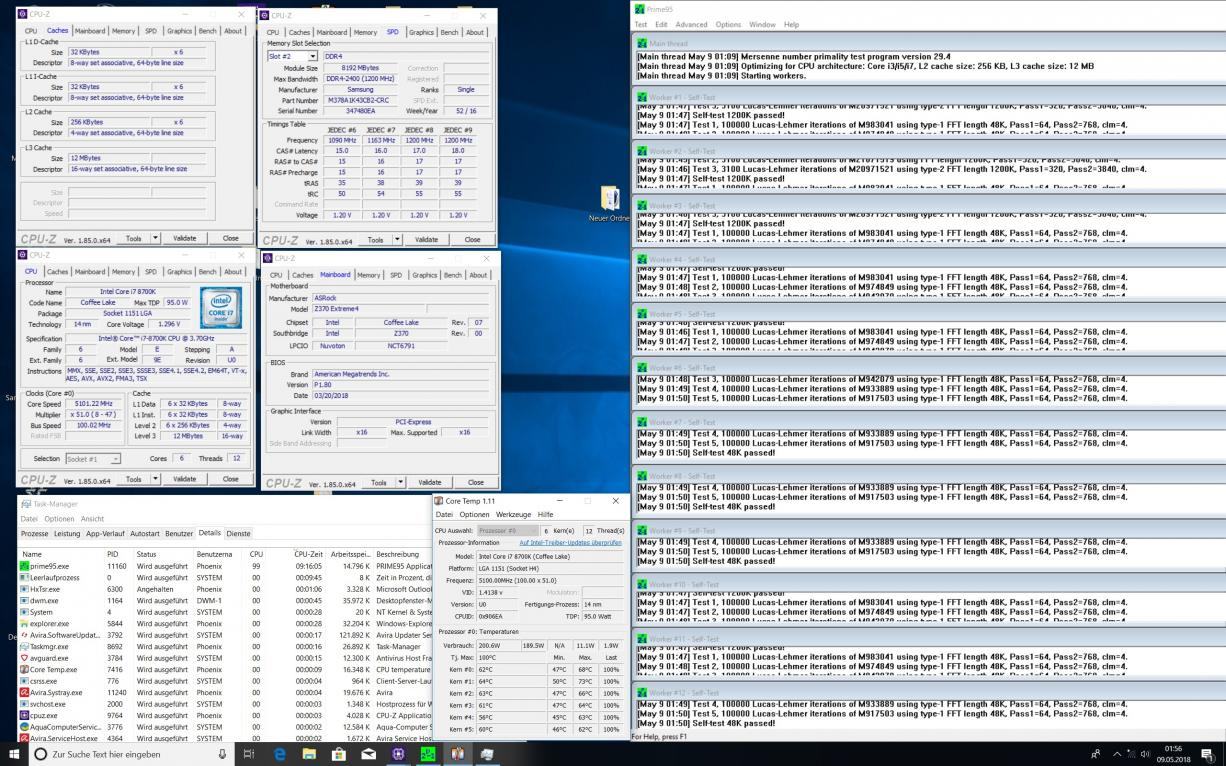Select the dwm.exe process icon
1226x766 pixels.
pos(24,601)
